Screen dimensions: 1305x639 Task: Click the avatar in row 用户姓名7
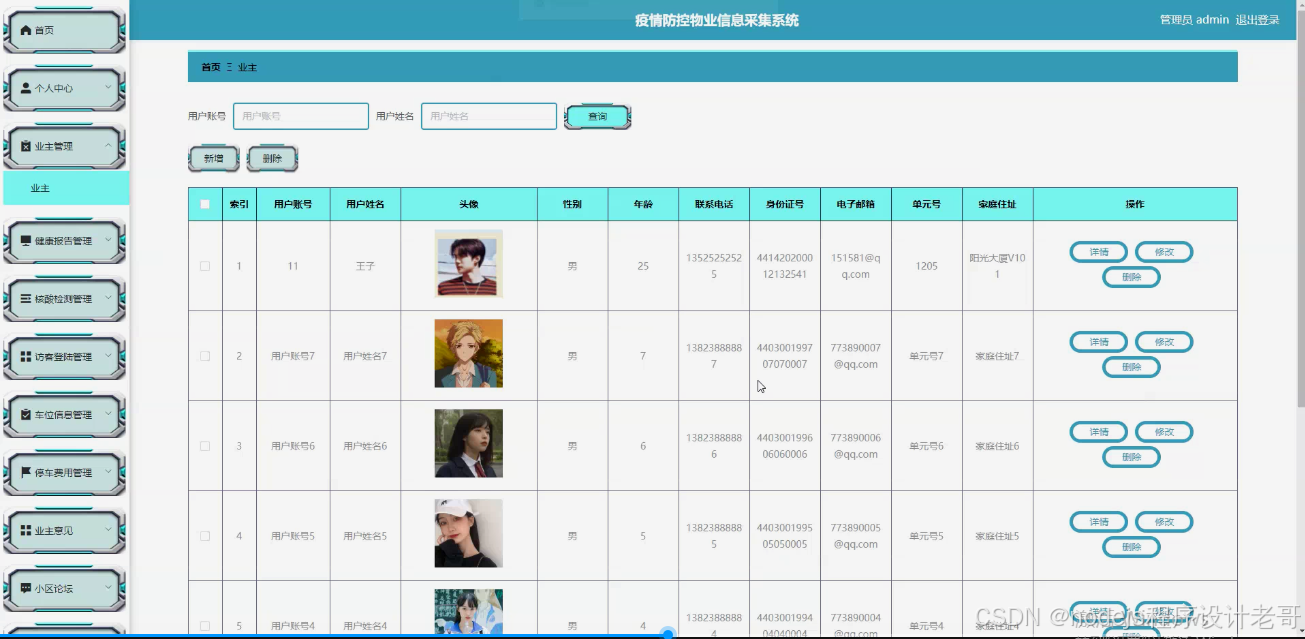click(x=469, y=354)
